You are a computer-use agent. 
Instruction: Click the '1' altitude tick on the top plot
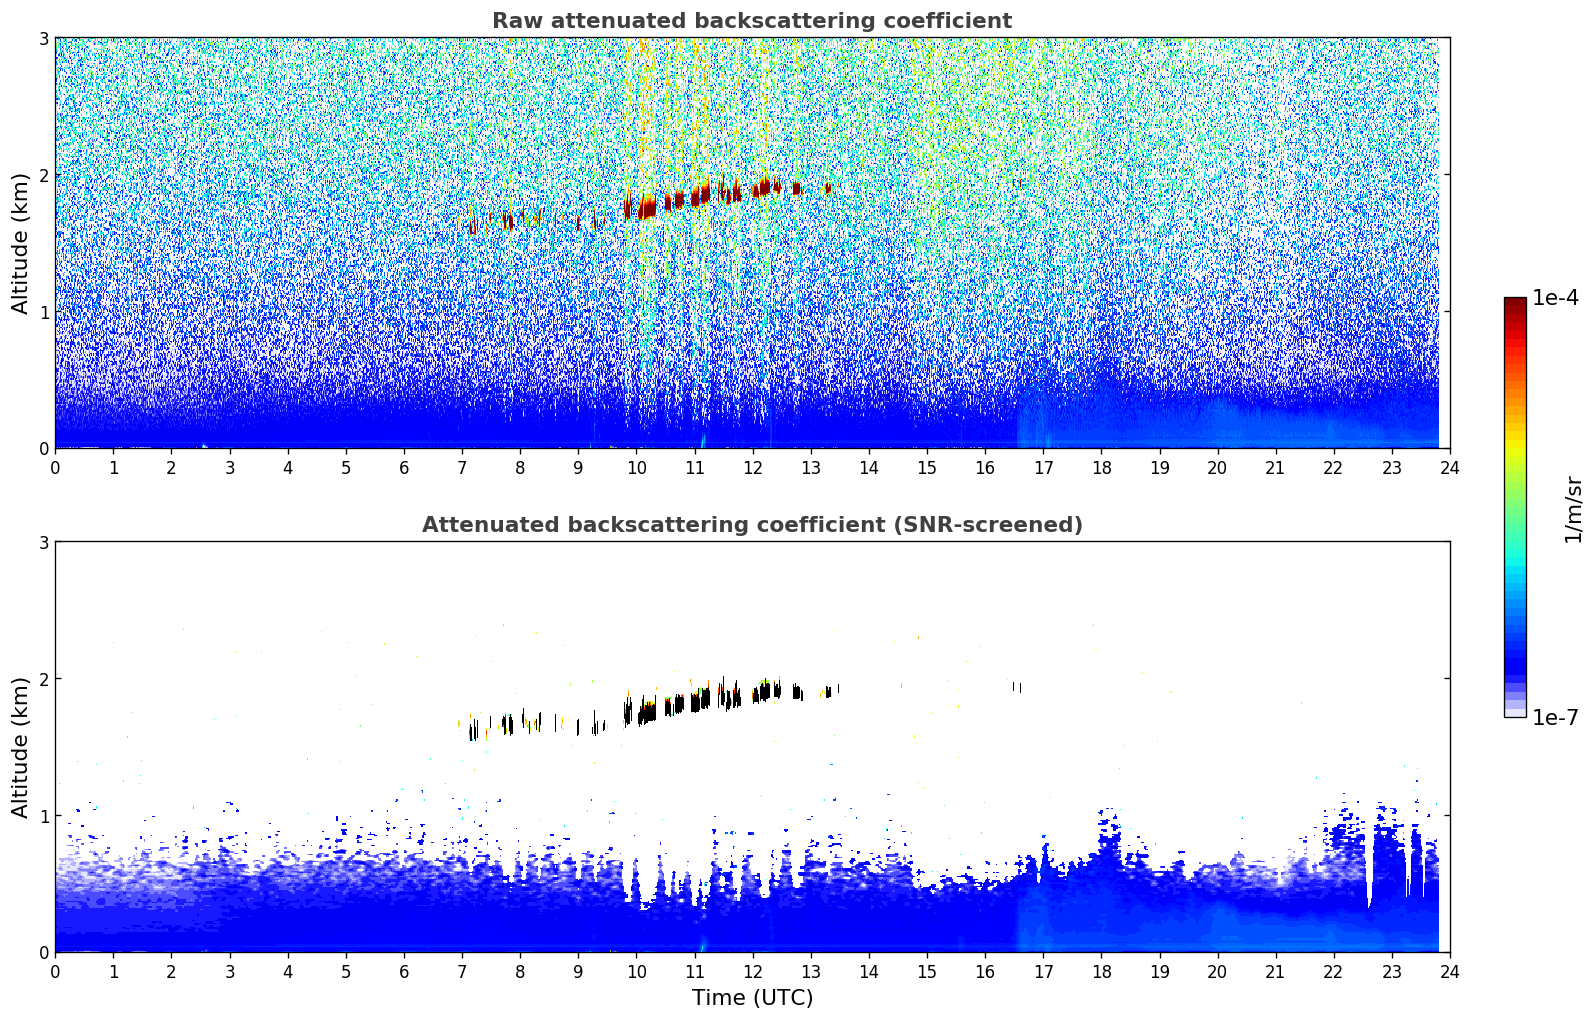tap(43, 312)
